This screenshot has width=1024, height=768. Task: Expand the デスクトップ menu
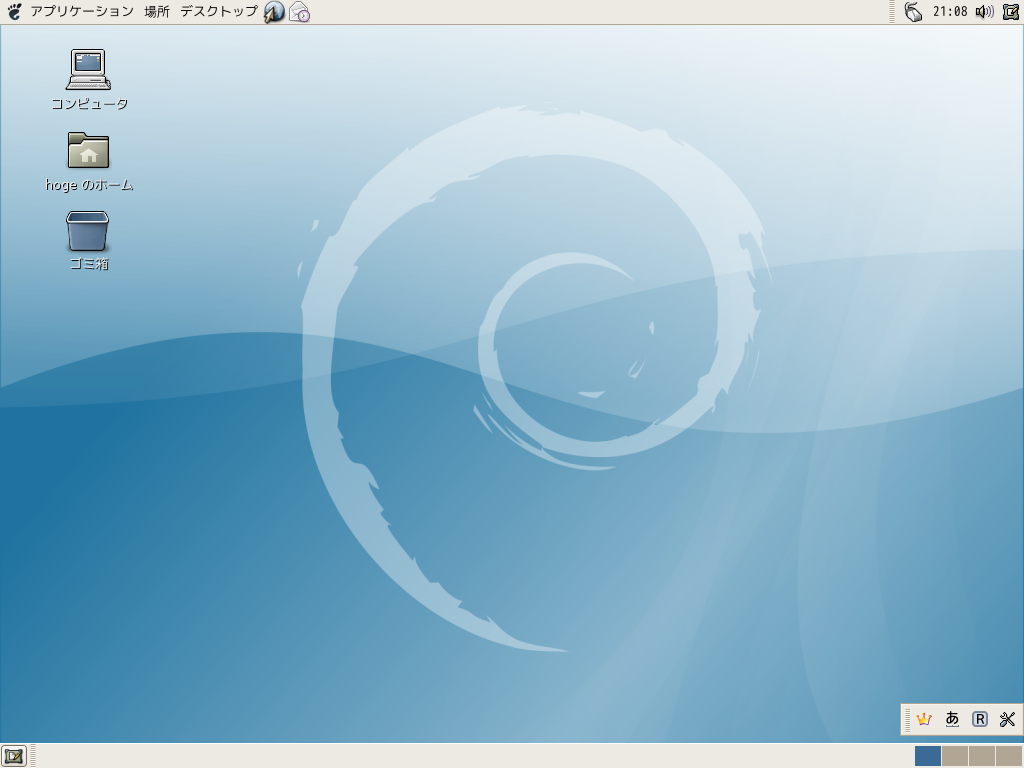coord(218,12)
